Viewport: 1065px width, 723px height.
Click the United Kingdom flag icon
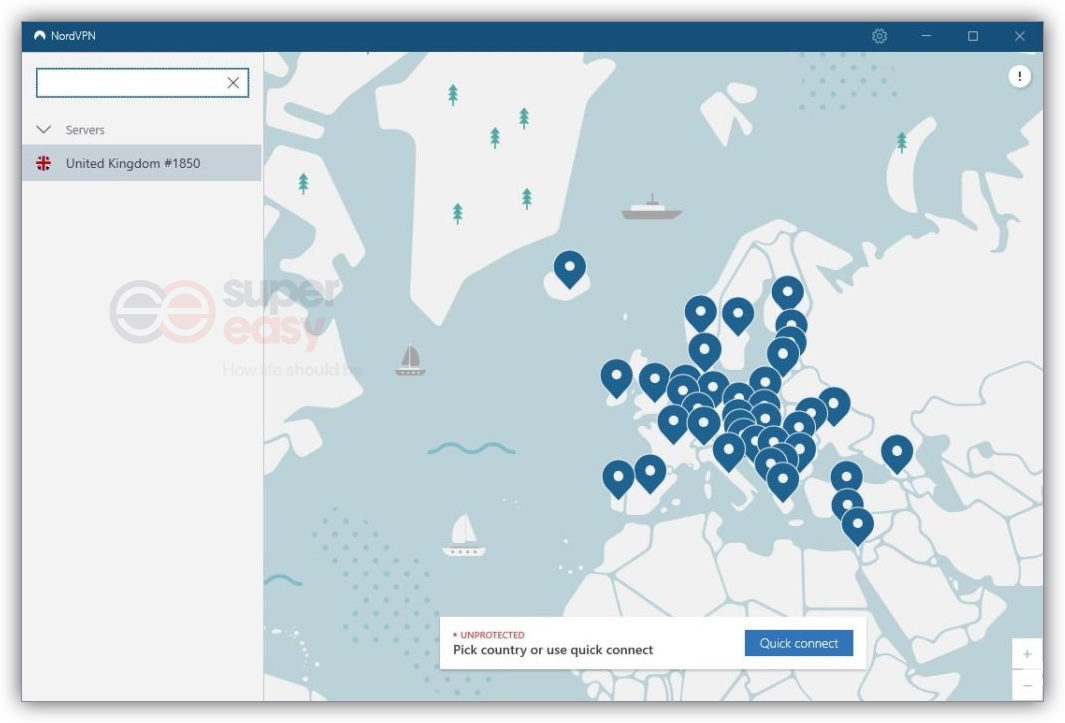point(43,163)
